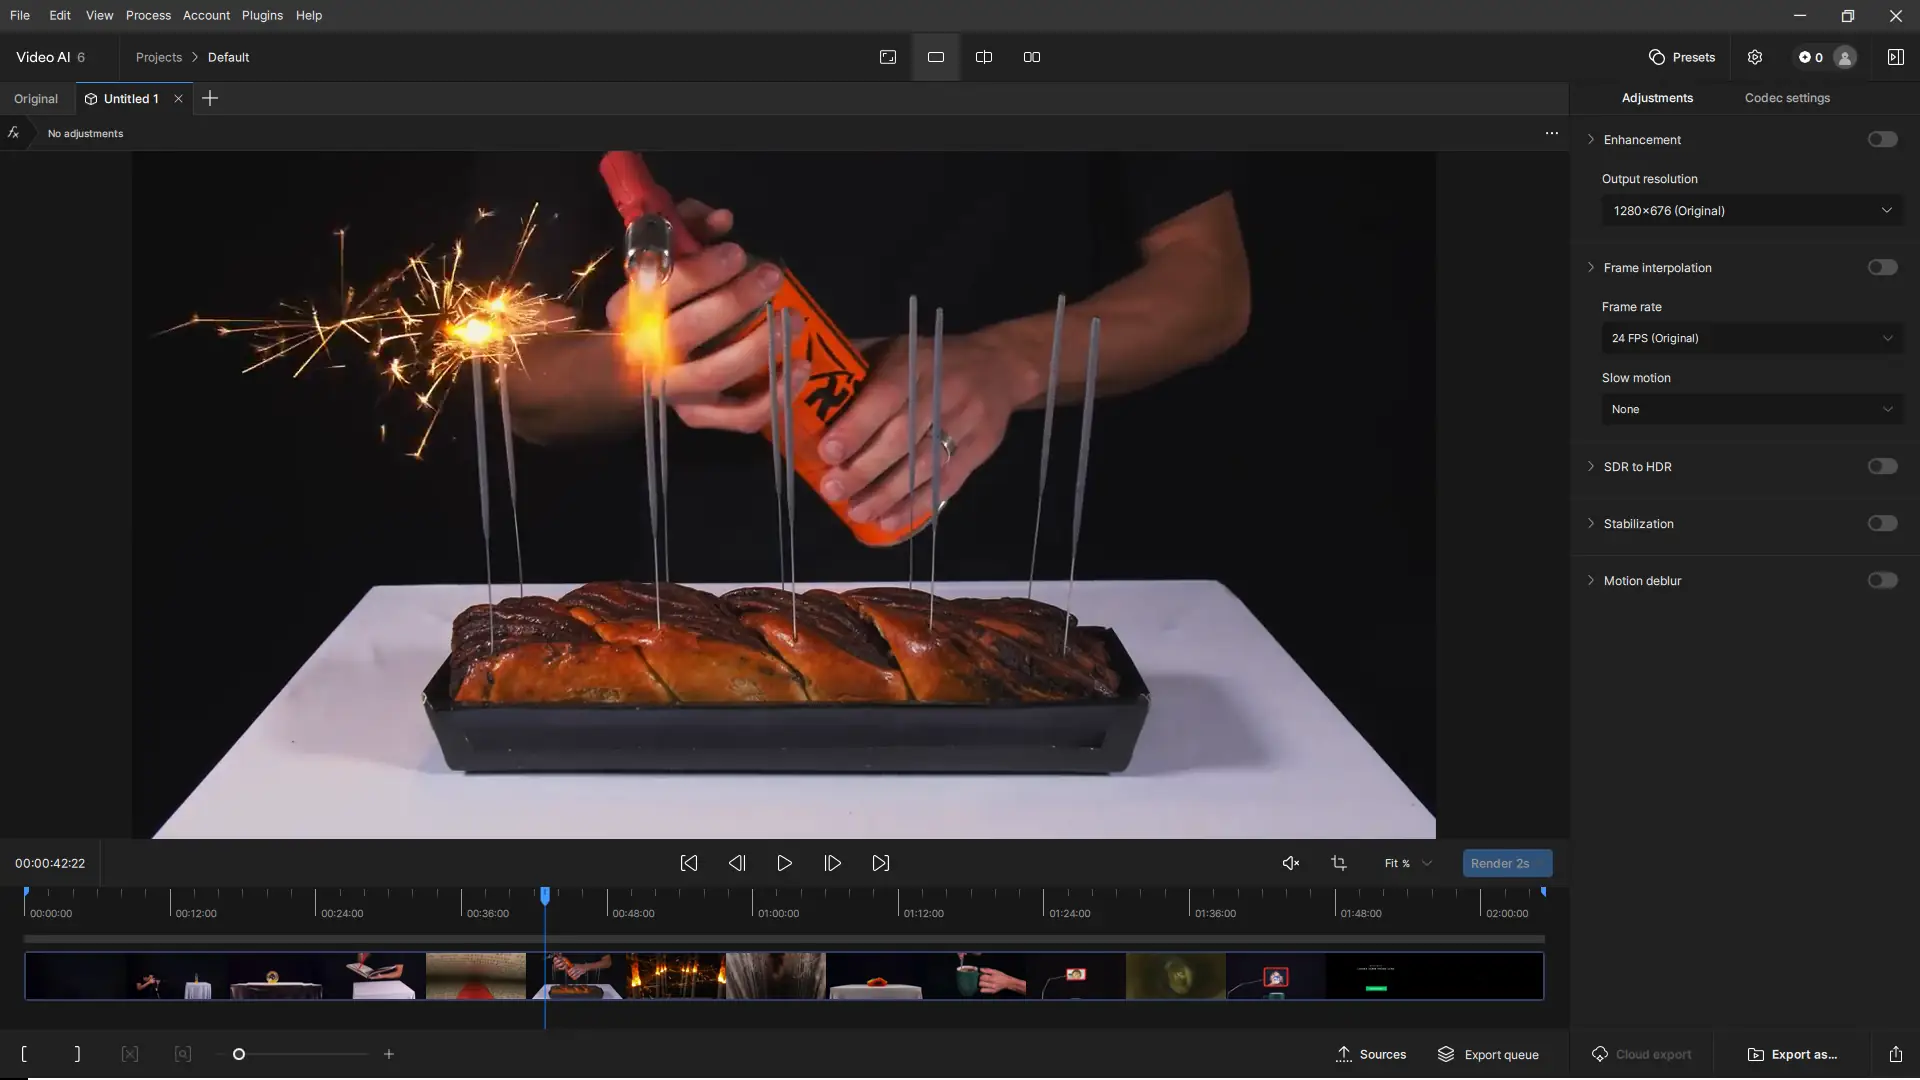
Task: Switch to the Codec settings tab
Action: (x=1787, y=98)
